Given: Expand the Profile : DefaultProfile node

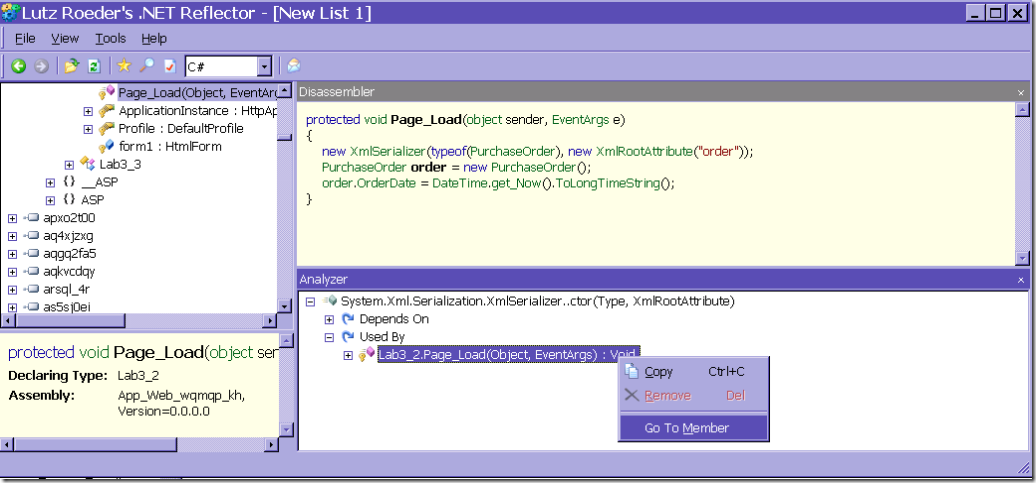Looking at the screenshot, I should point(88,128).
